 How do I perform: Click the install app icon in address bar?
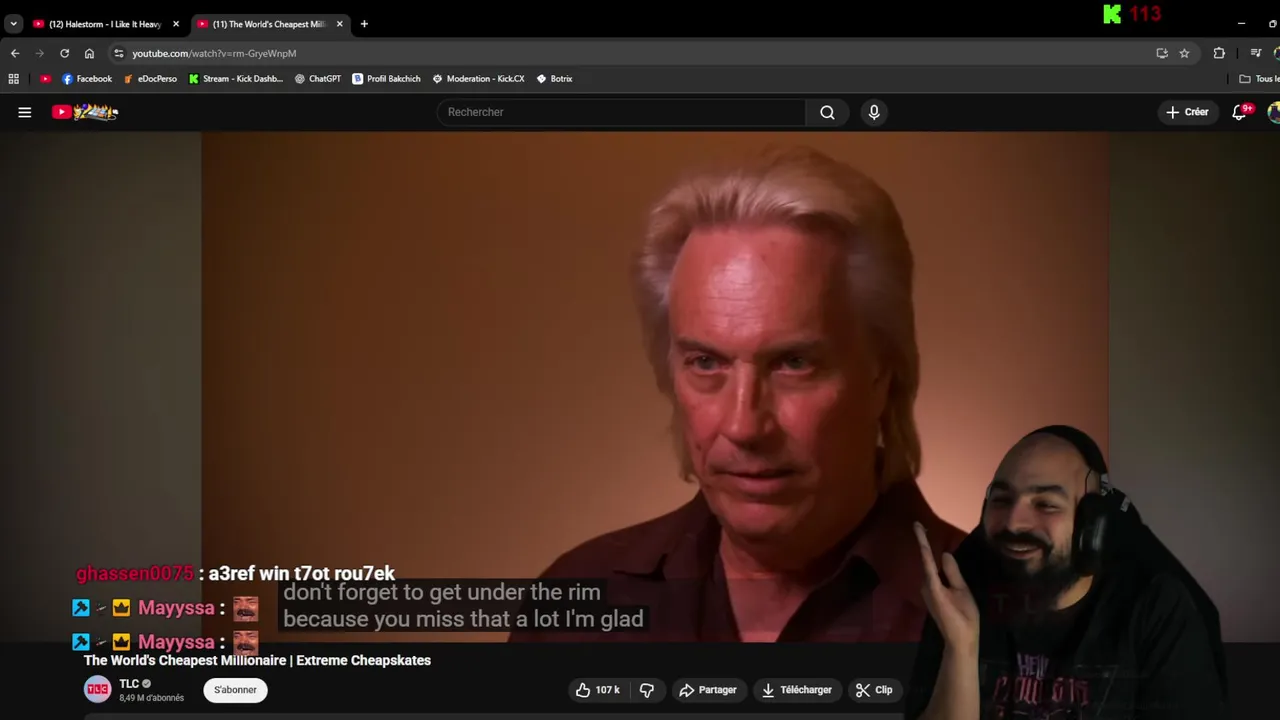(x=1162, y=53)
